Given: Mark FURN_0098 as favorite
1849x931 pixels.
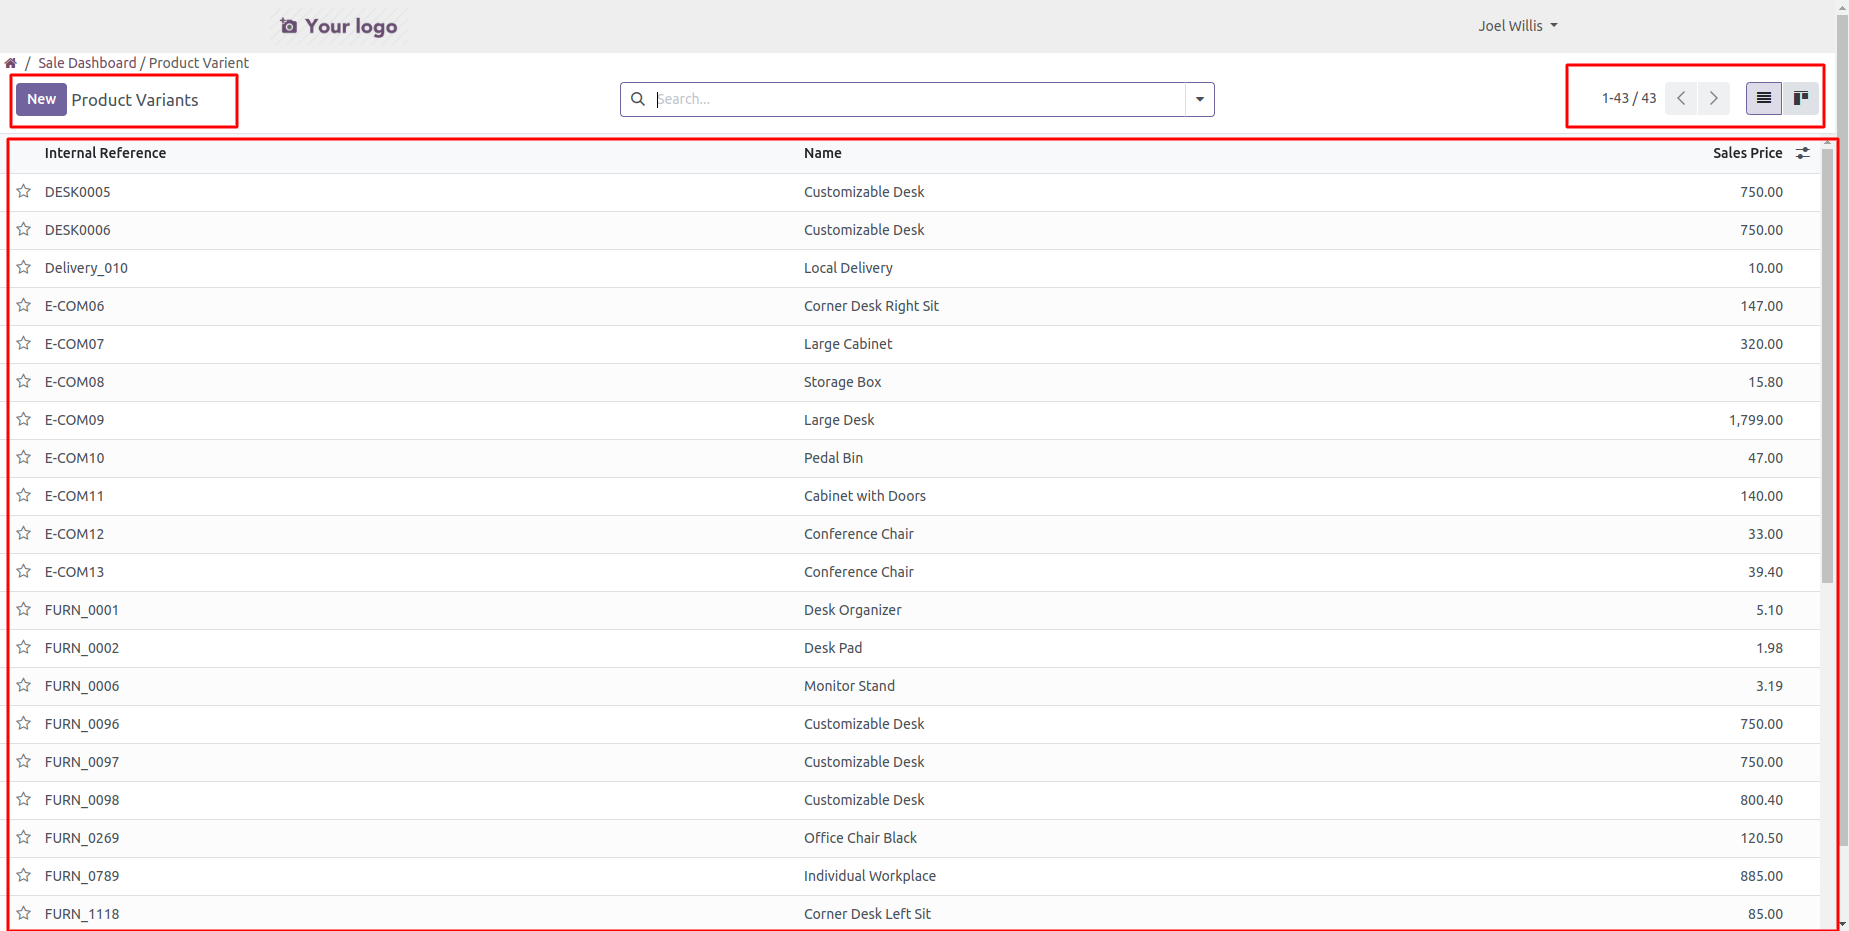Looking at the screenshot, I should coord(24,799).
